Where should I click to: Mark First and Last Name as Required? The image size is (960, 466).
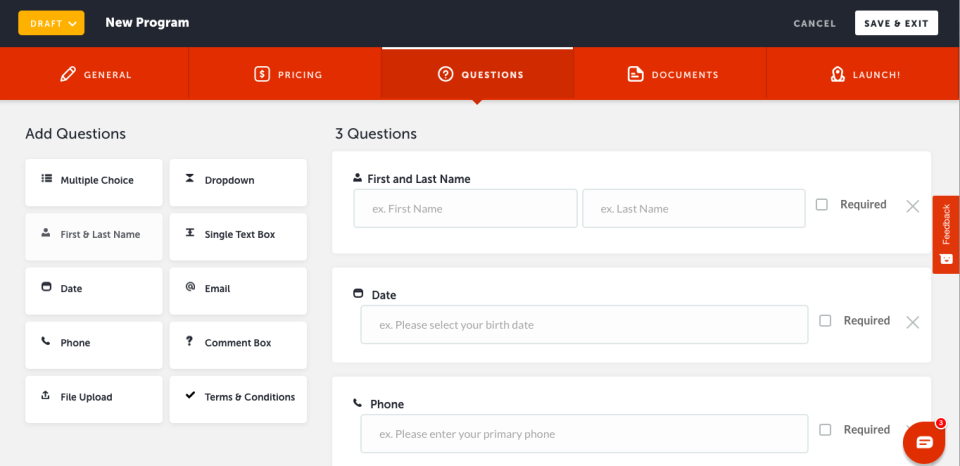click(x=822, y=205)
